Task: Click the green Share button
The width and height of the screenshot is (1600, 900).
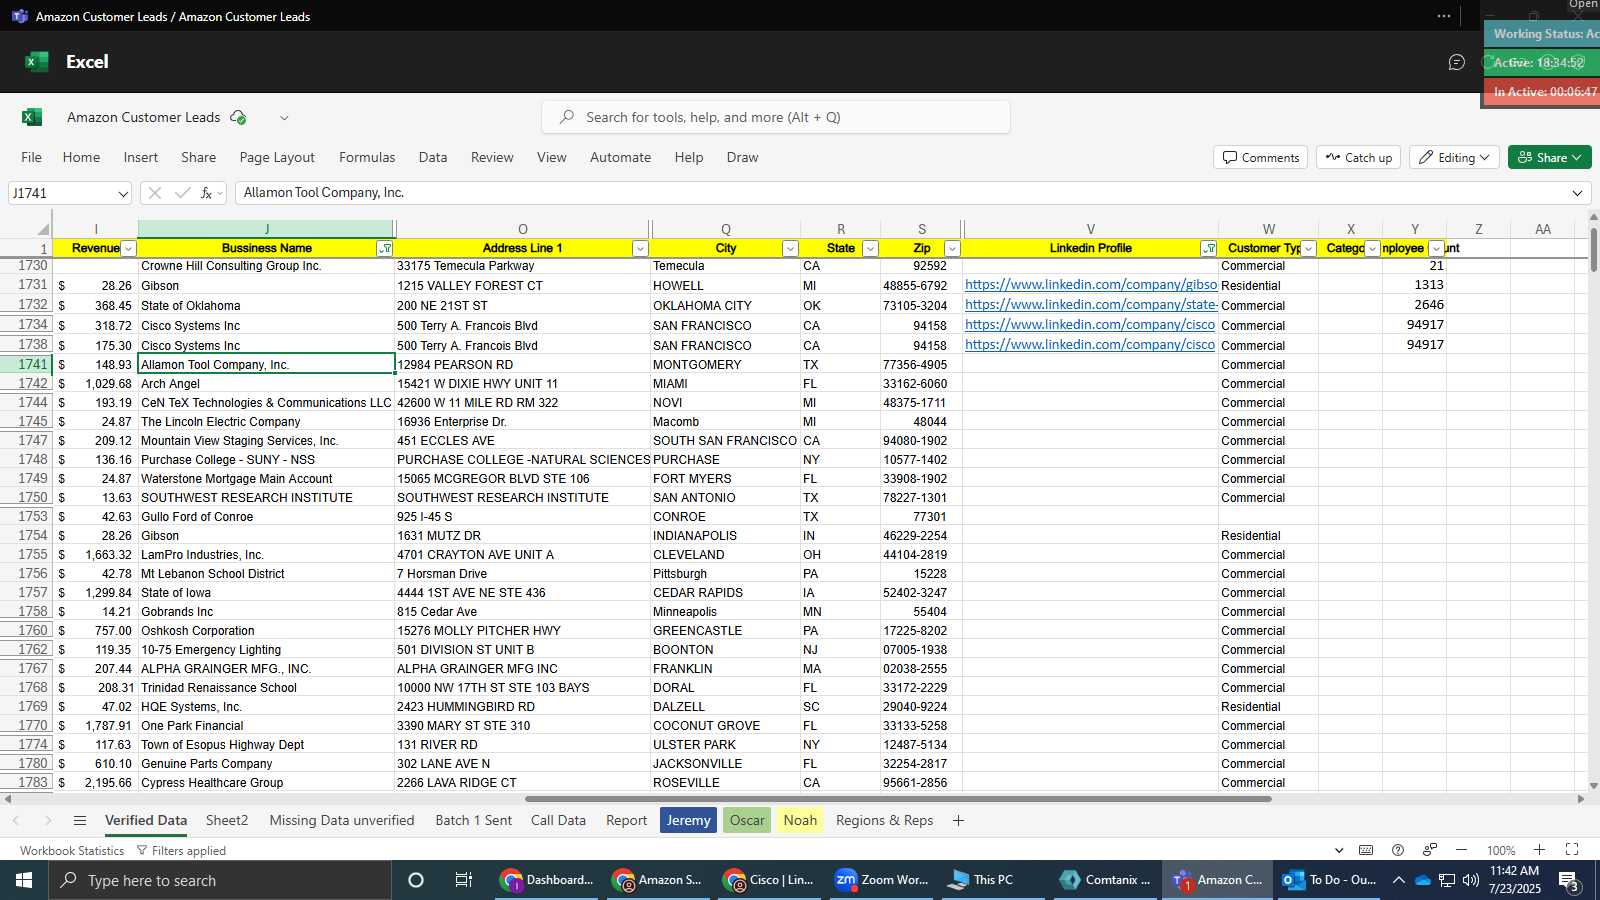Action: [1549, 157]
